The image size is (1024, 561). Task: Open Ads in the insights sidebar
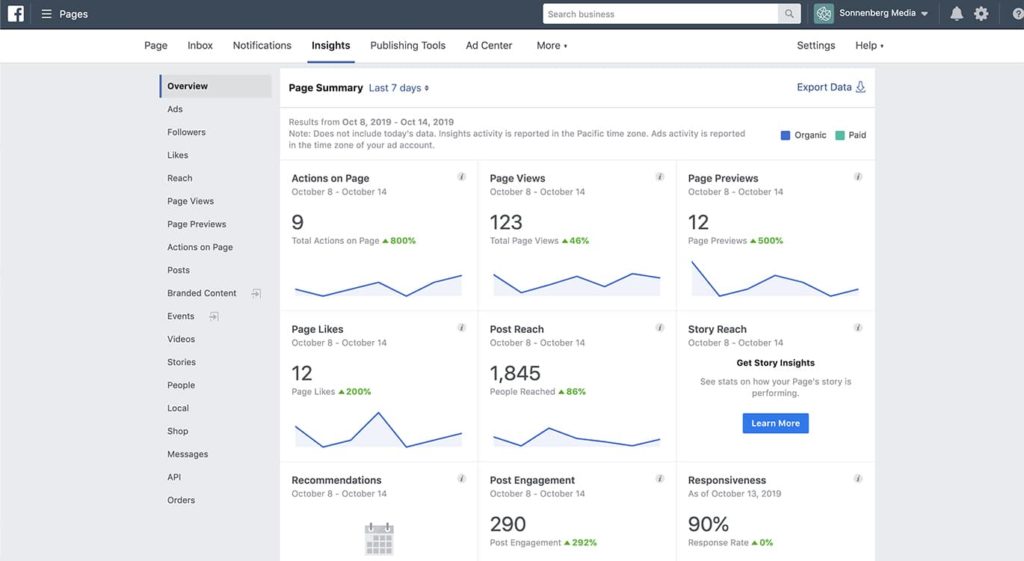pyautogui.click(x=175, y=109)
